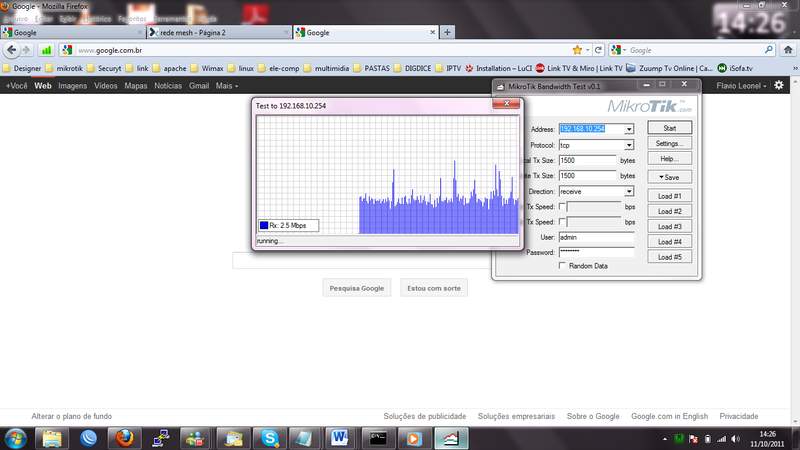The image size is (800, 450).
Task: Expand the Protocol tcp dropdown
Action: [x=629, y=145]
